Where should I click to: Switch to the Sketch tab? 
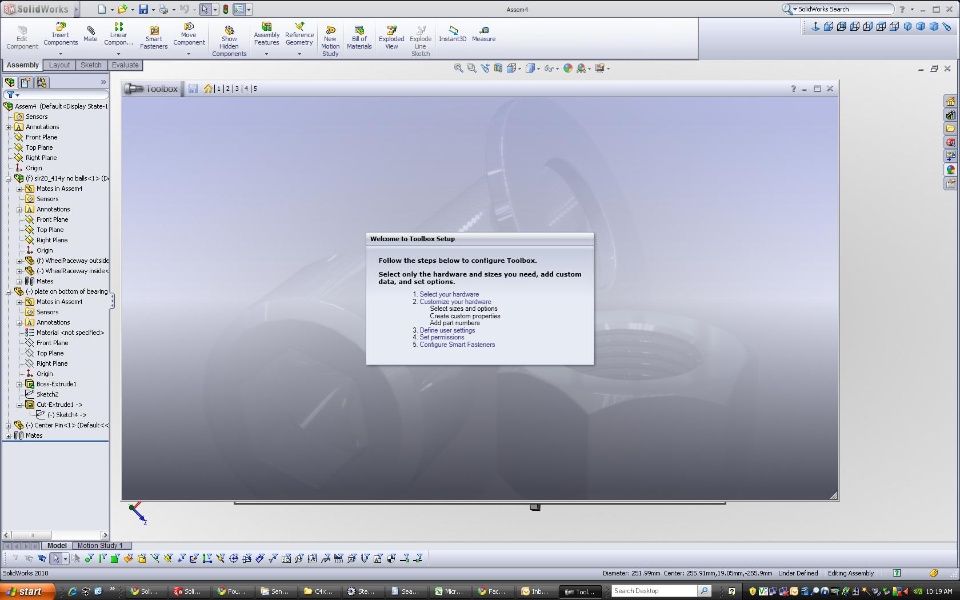(x=91, y=65)
